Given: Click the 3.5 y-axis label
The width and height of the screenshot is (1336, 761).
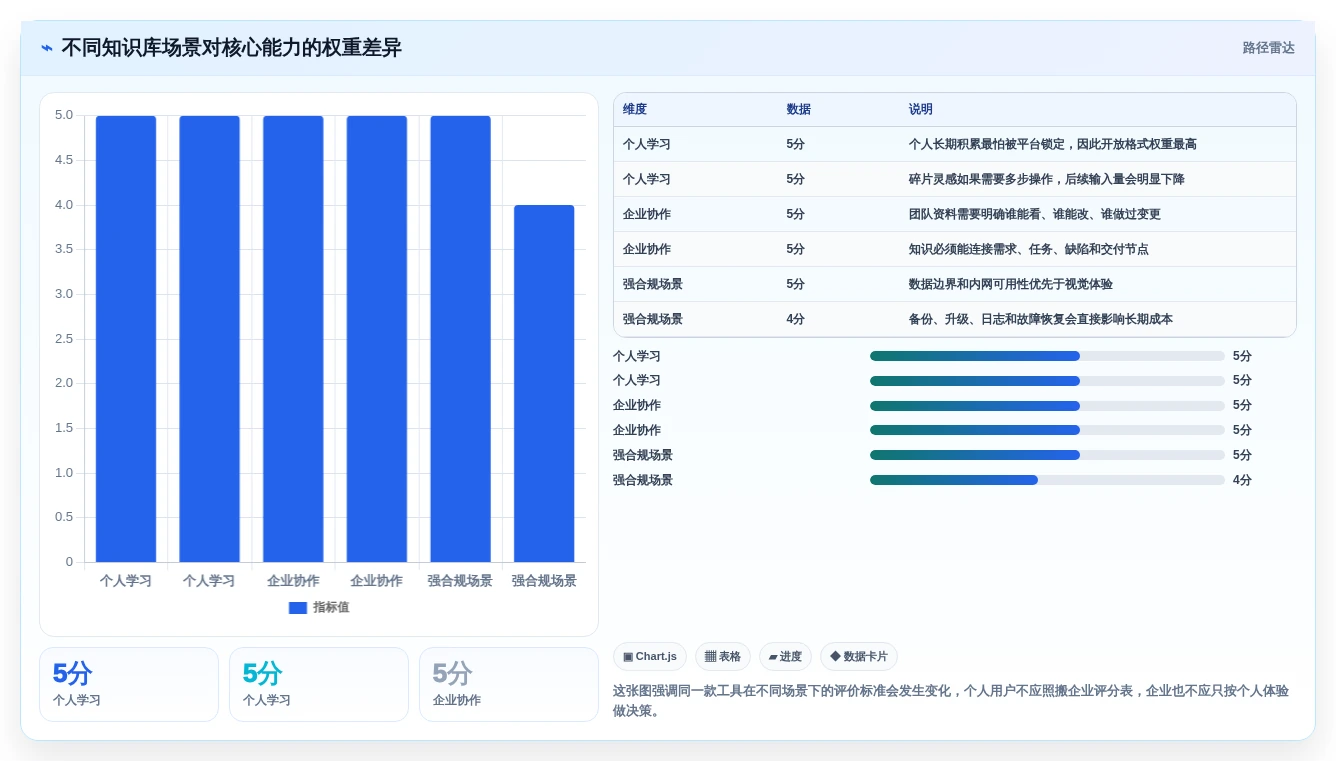Looking at the screenshot, I should pyautogui.click(x=64, y=249).
